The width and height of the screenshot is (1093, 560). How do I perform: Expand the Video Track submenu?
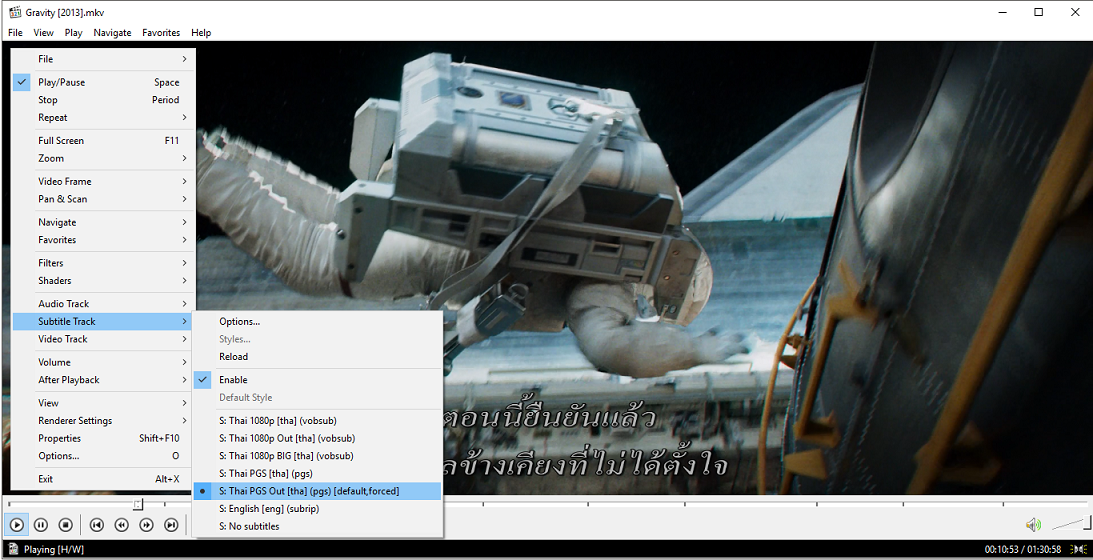click(103, 339)
